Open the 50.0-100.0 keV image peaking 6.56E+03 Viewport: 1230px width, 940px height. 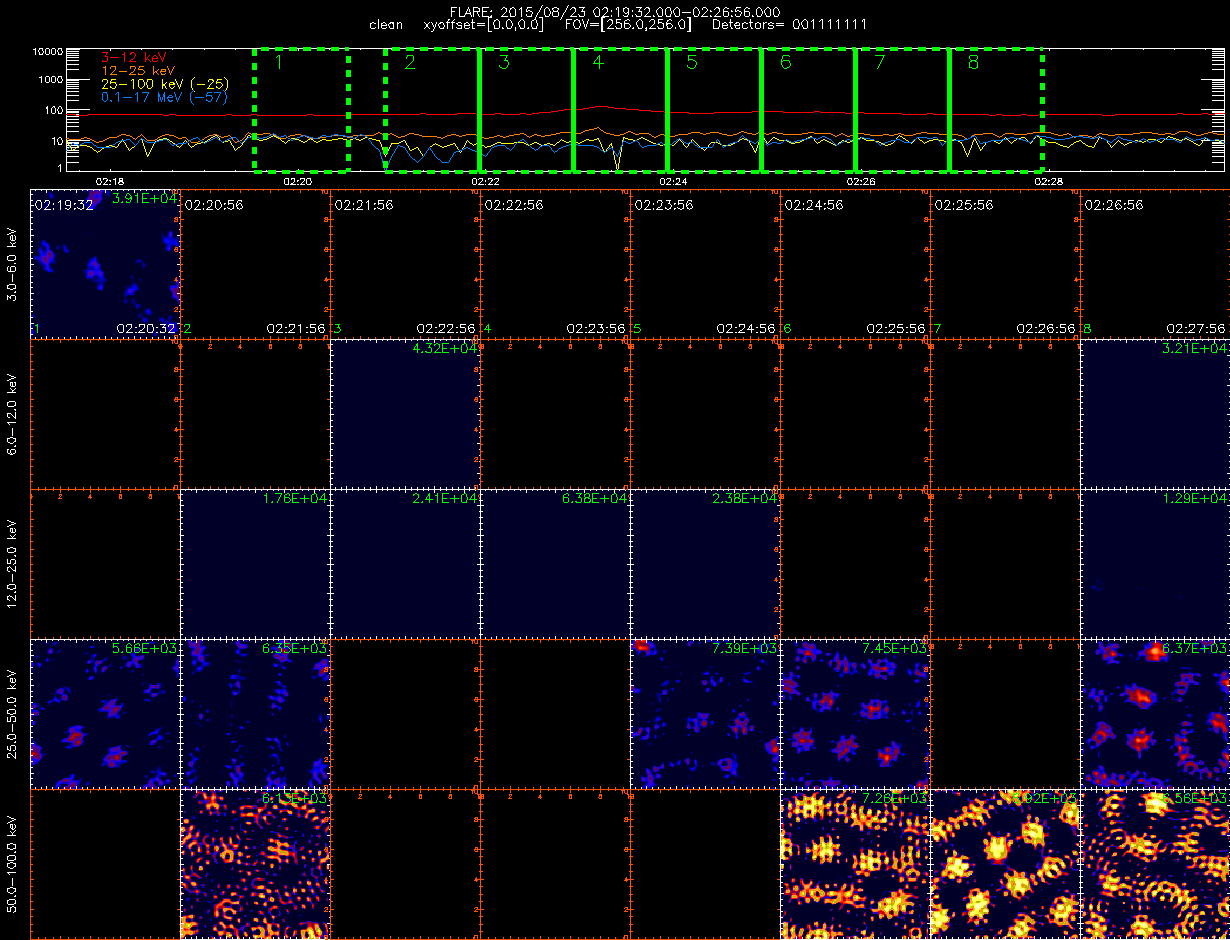(x=1155, y=864)
